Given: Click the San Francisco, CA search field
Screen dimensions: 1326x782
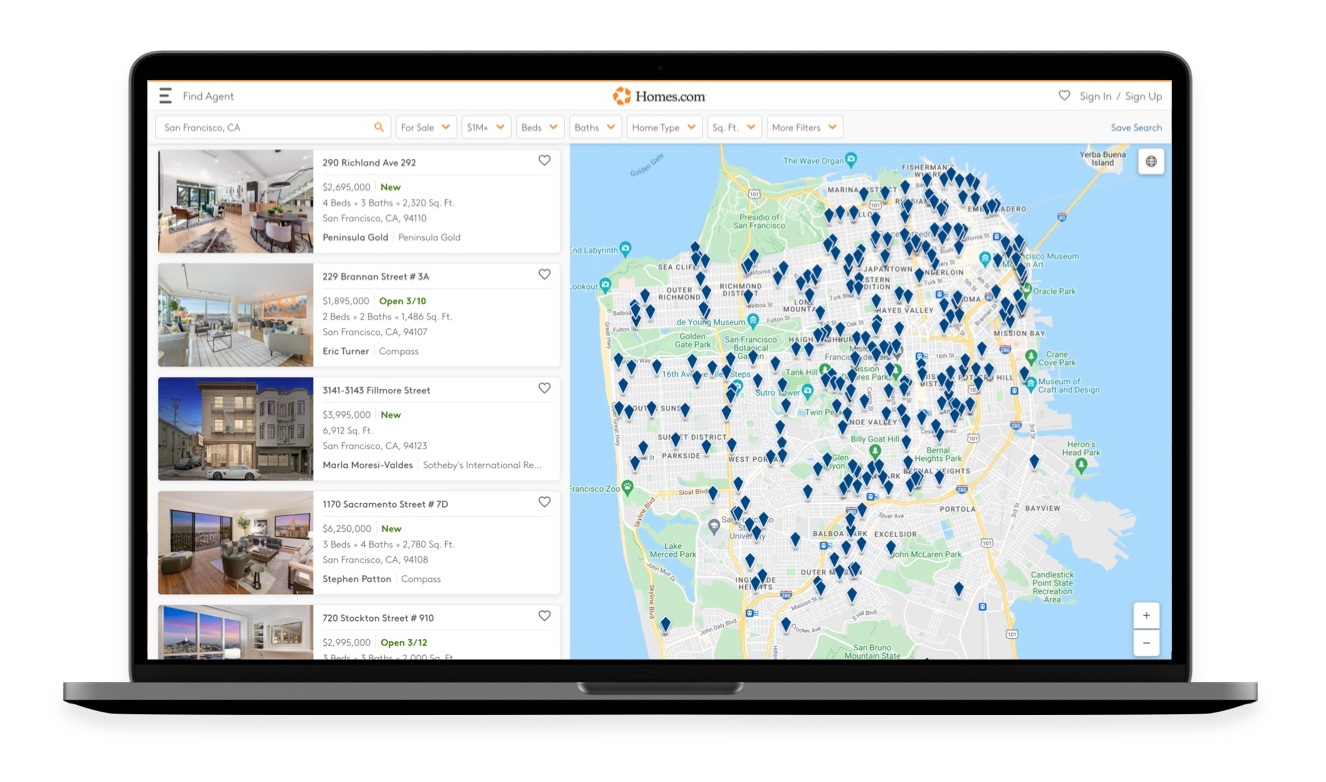Looking at the screenshot, I should click(x=272, y=127).
